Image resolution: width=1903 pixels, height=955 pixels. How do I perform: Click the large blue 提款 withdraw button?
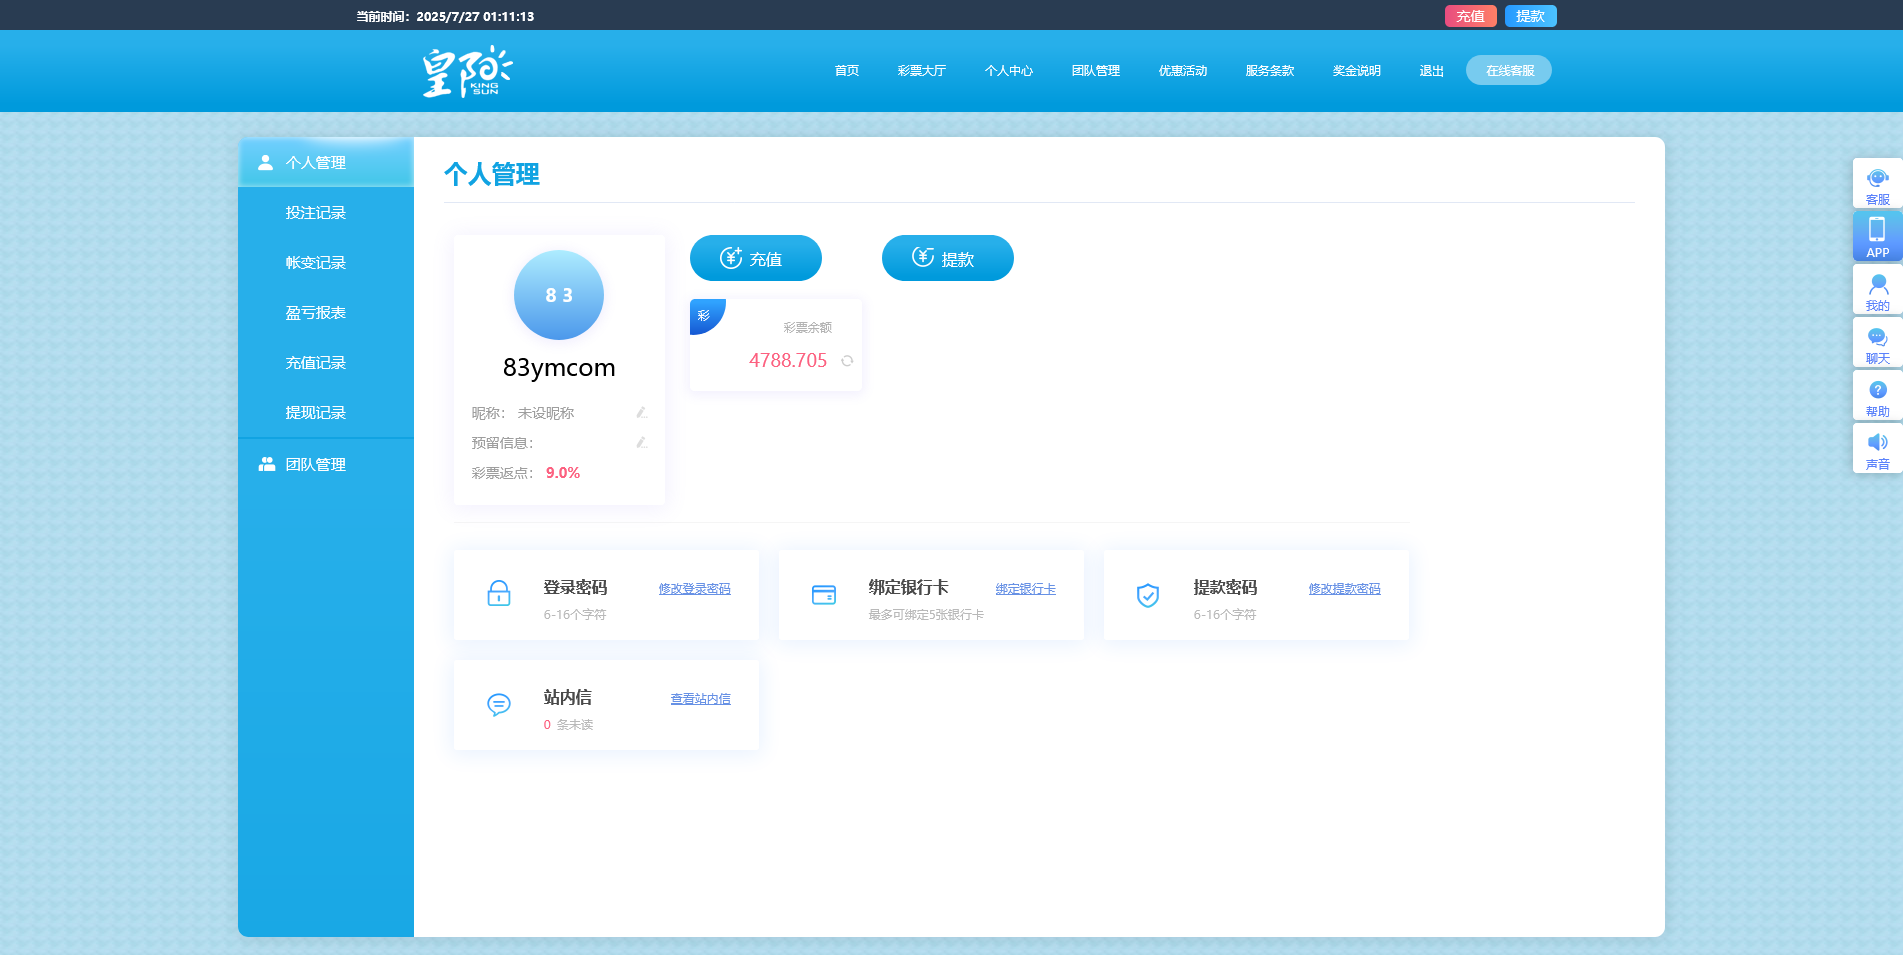click(x=948, y=258)
